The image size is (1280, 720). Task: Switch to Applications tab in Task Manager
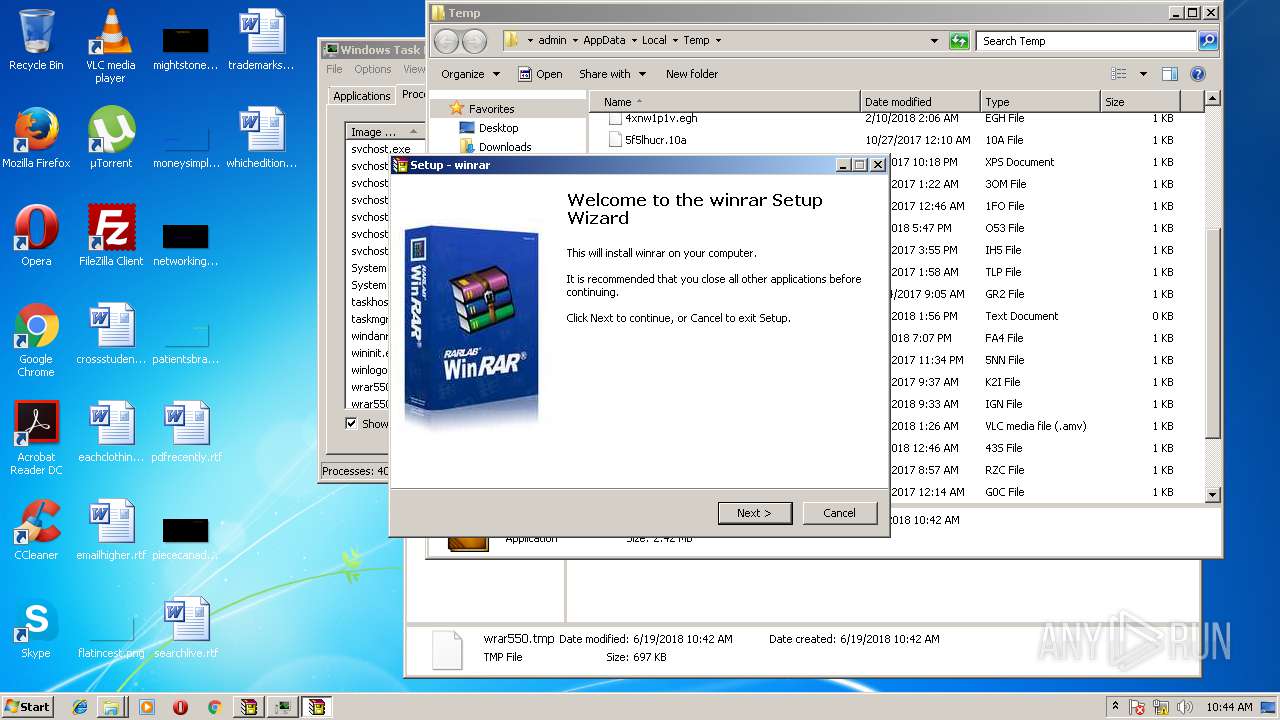coord(361,96)
